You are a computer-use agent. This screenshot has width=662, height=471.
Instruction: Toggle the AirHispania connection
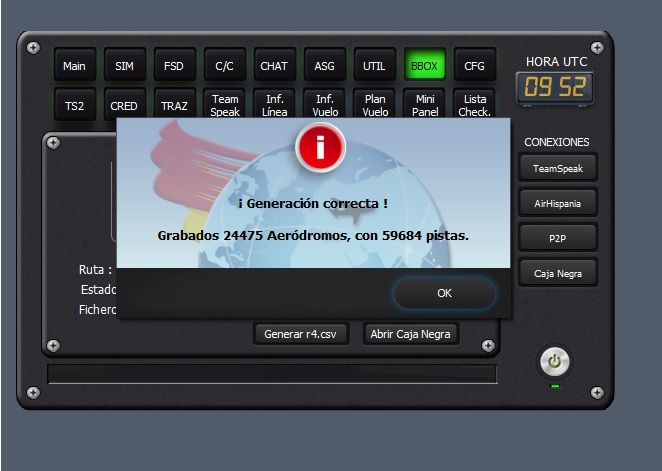pos(557,203)
